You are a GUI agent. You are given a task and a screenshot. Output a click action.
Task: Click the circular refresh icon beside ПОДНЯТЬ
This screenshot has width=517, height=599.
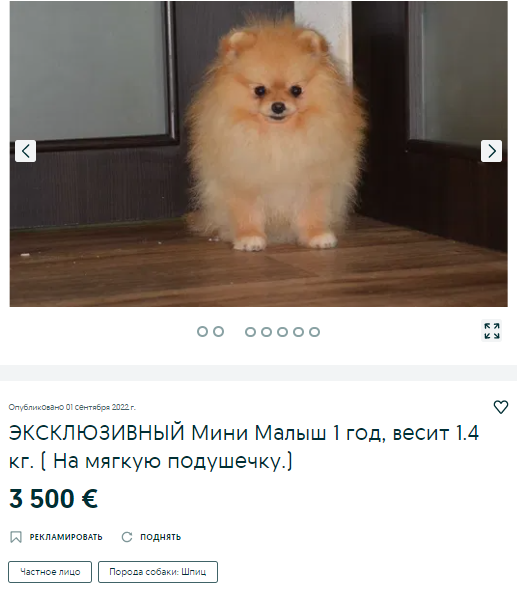coord(127,537)
